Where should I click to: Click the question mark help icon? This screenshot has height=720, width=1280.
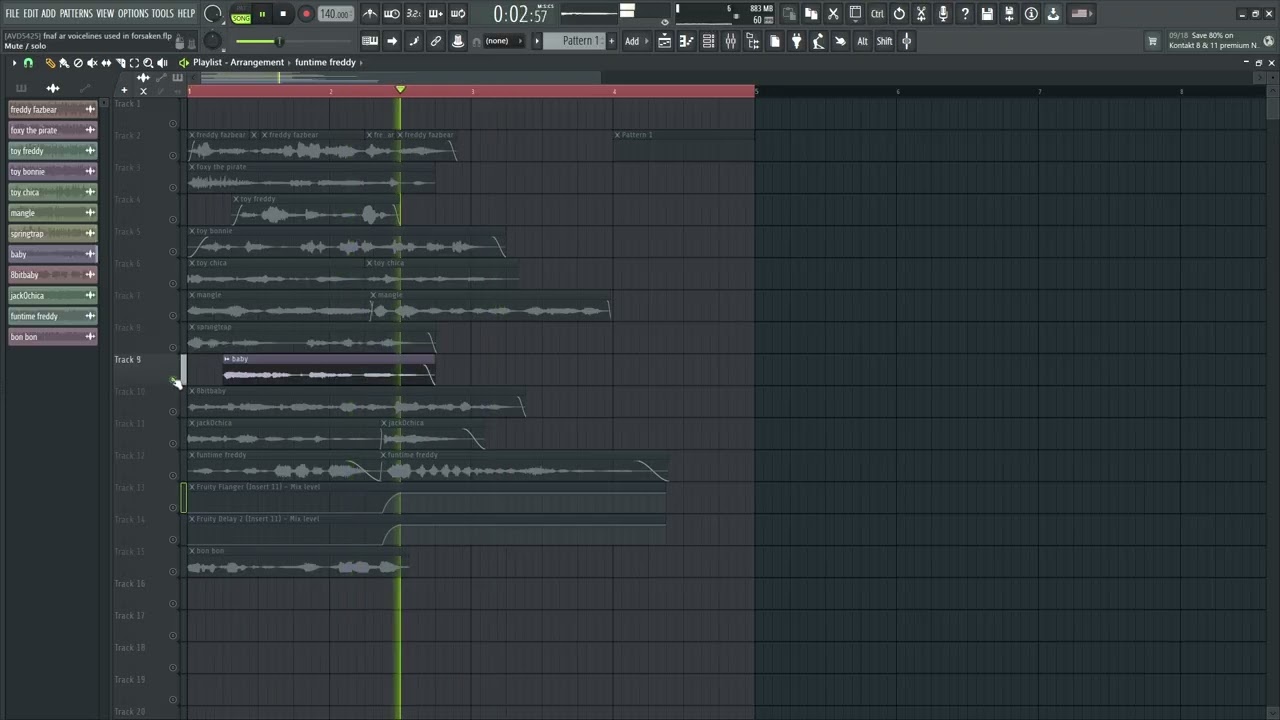tap(965, 14)
